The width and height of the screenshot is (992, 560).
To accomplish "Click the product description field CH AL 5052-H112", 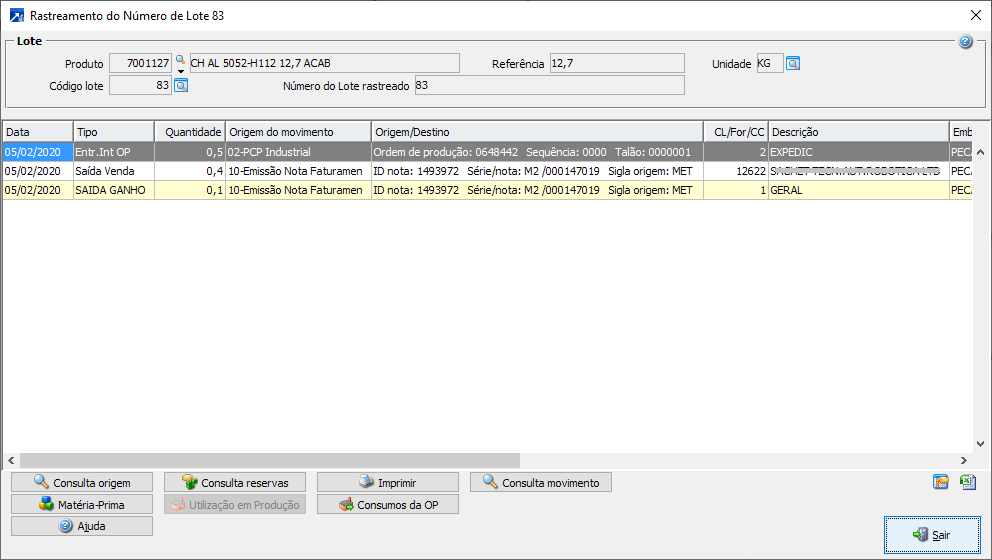I will 325,63.
